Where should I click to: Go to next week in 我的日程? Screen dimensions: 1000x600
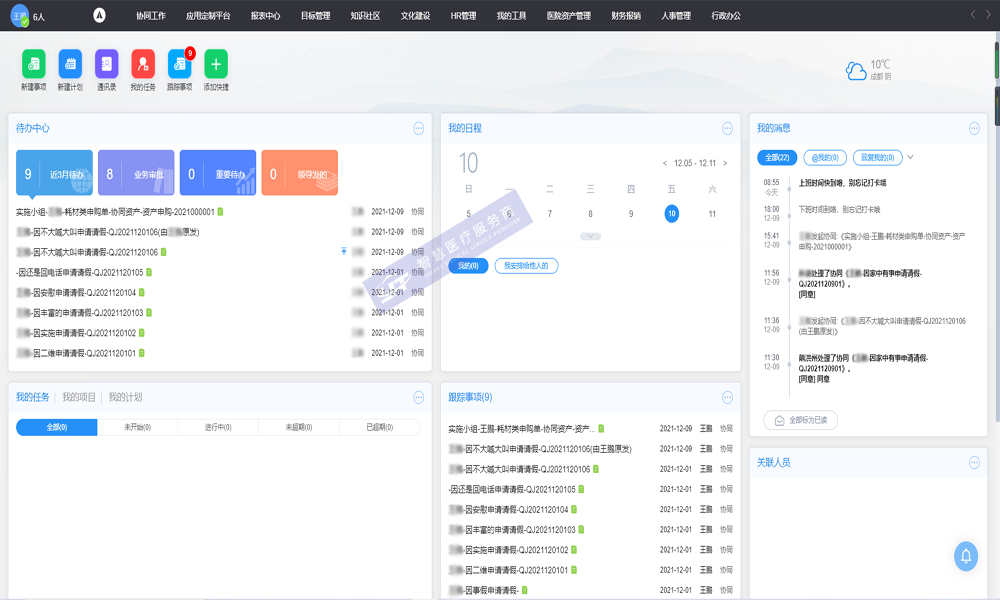click(x=727, y=163)
